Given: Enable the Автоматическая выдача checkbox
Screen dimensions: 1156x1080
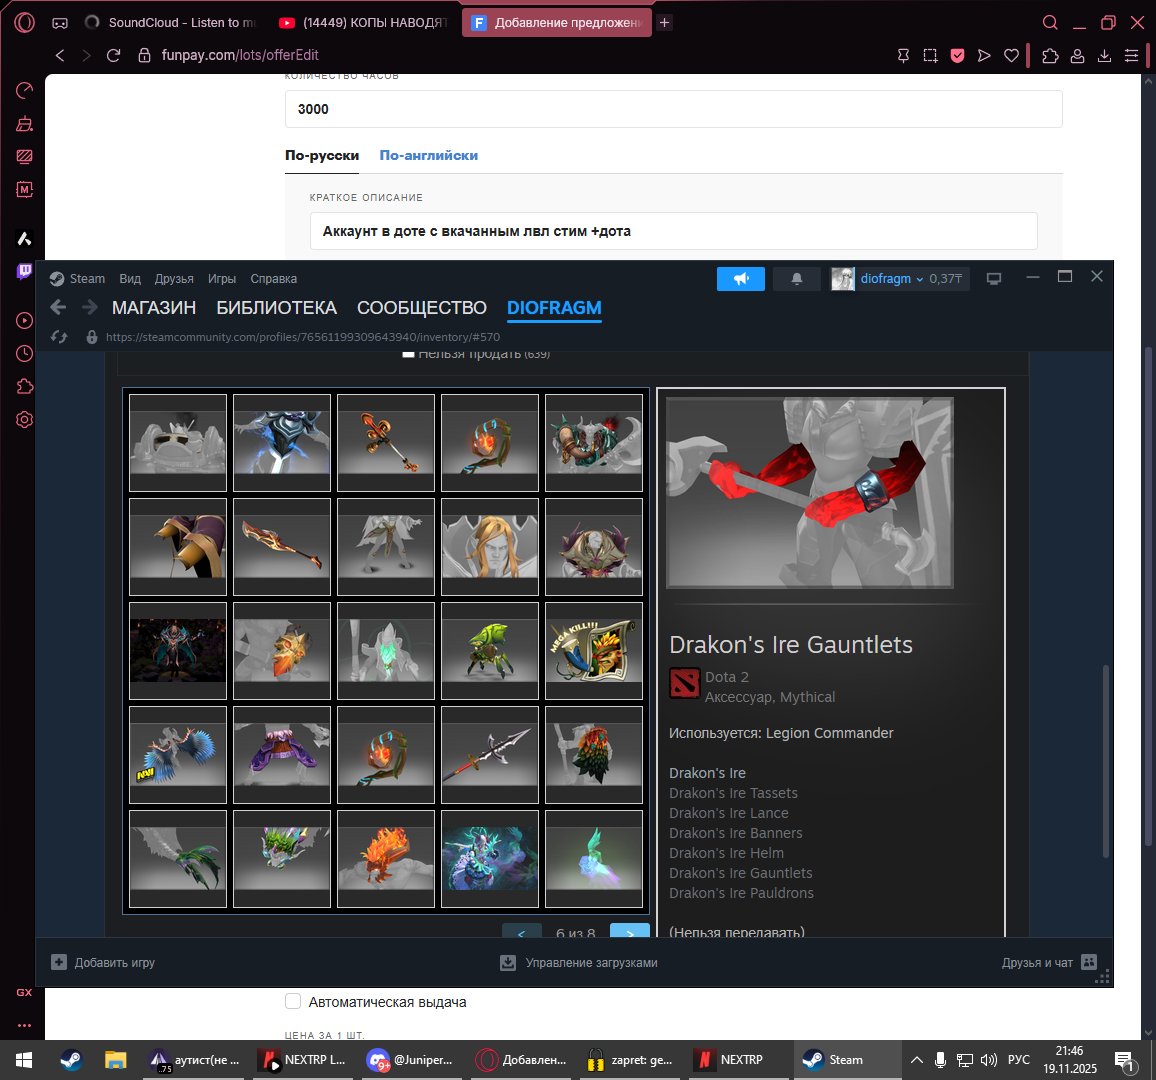Looking at the screenshot, I should coord(293,1001).
